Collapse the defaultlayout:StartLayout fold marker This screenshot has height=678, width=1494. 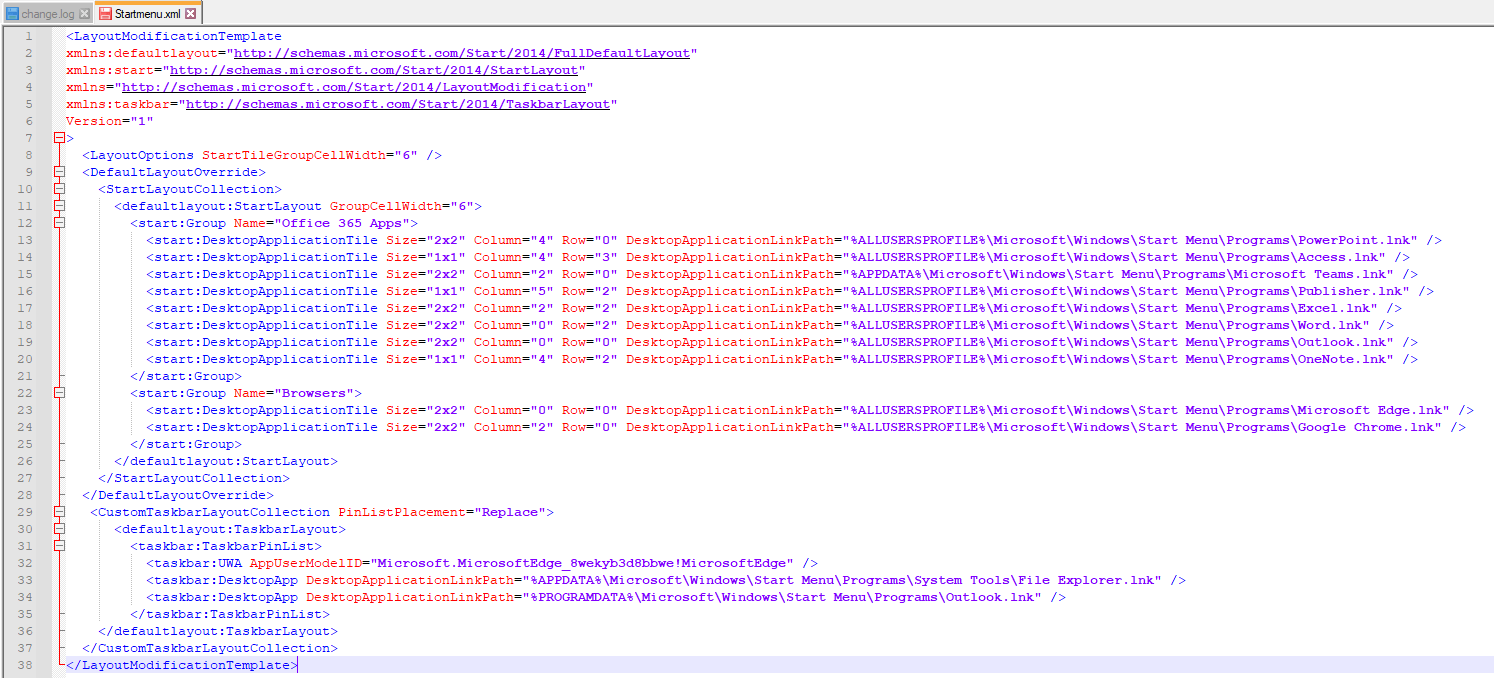point(59,206)
